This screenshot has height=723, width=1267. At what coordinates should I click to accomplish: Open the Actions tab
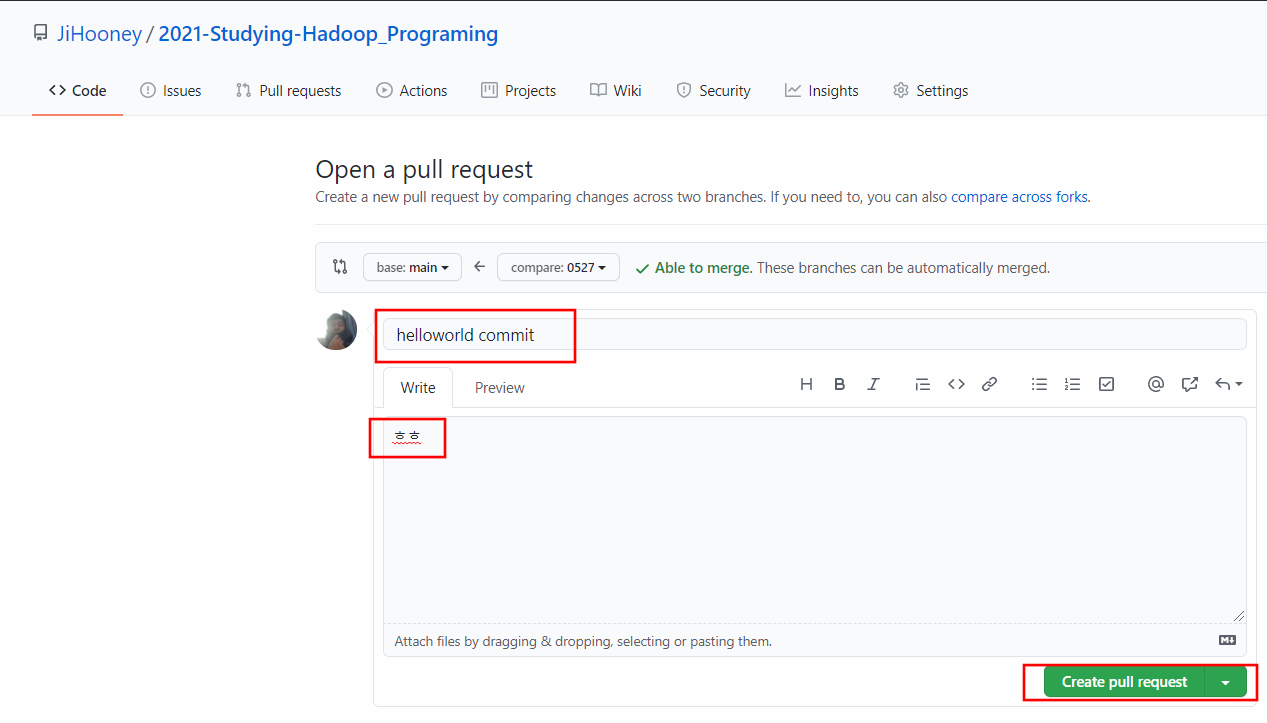[x=412, y=90]
